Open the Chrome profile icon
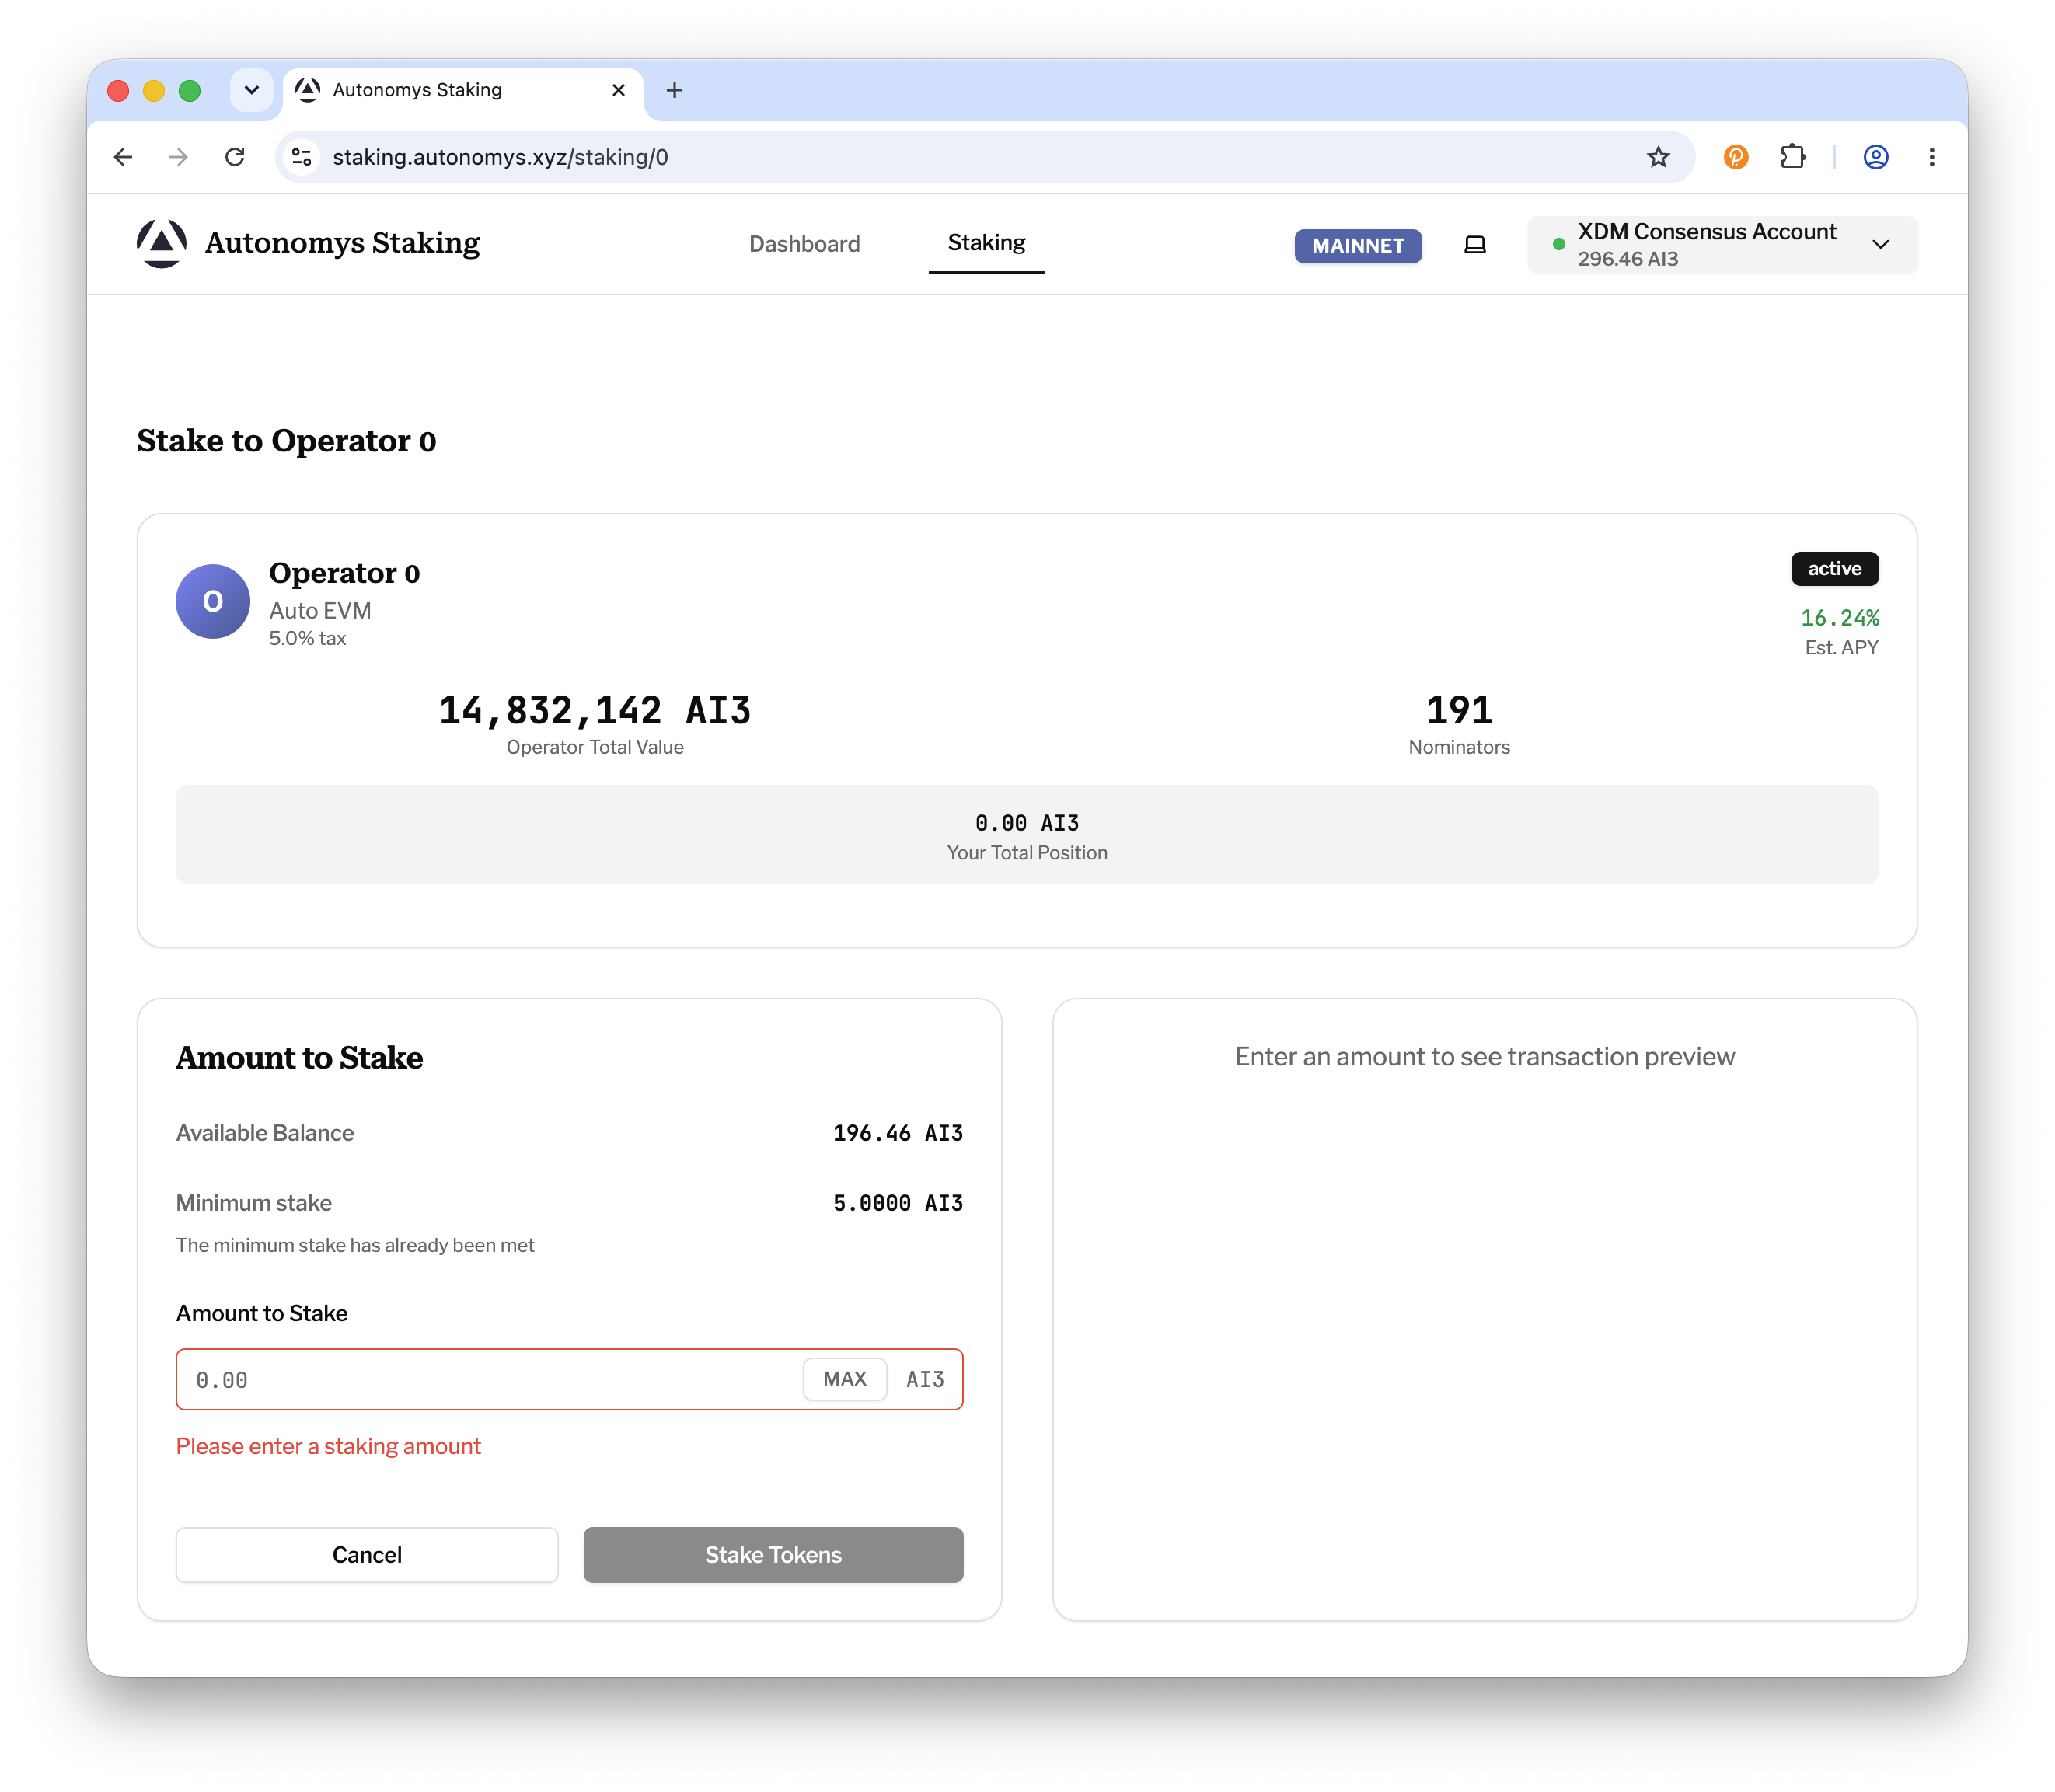Image resolution: width=2055 pixels, height=1792 pixels. (1875, 157)
